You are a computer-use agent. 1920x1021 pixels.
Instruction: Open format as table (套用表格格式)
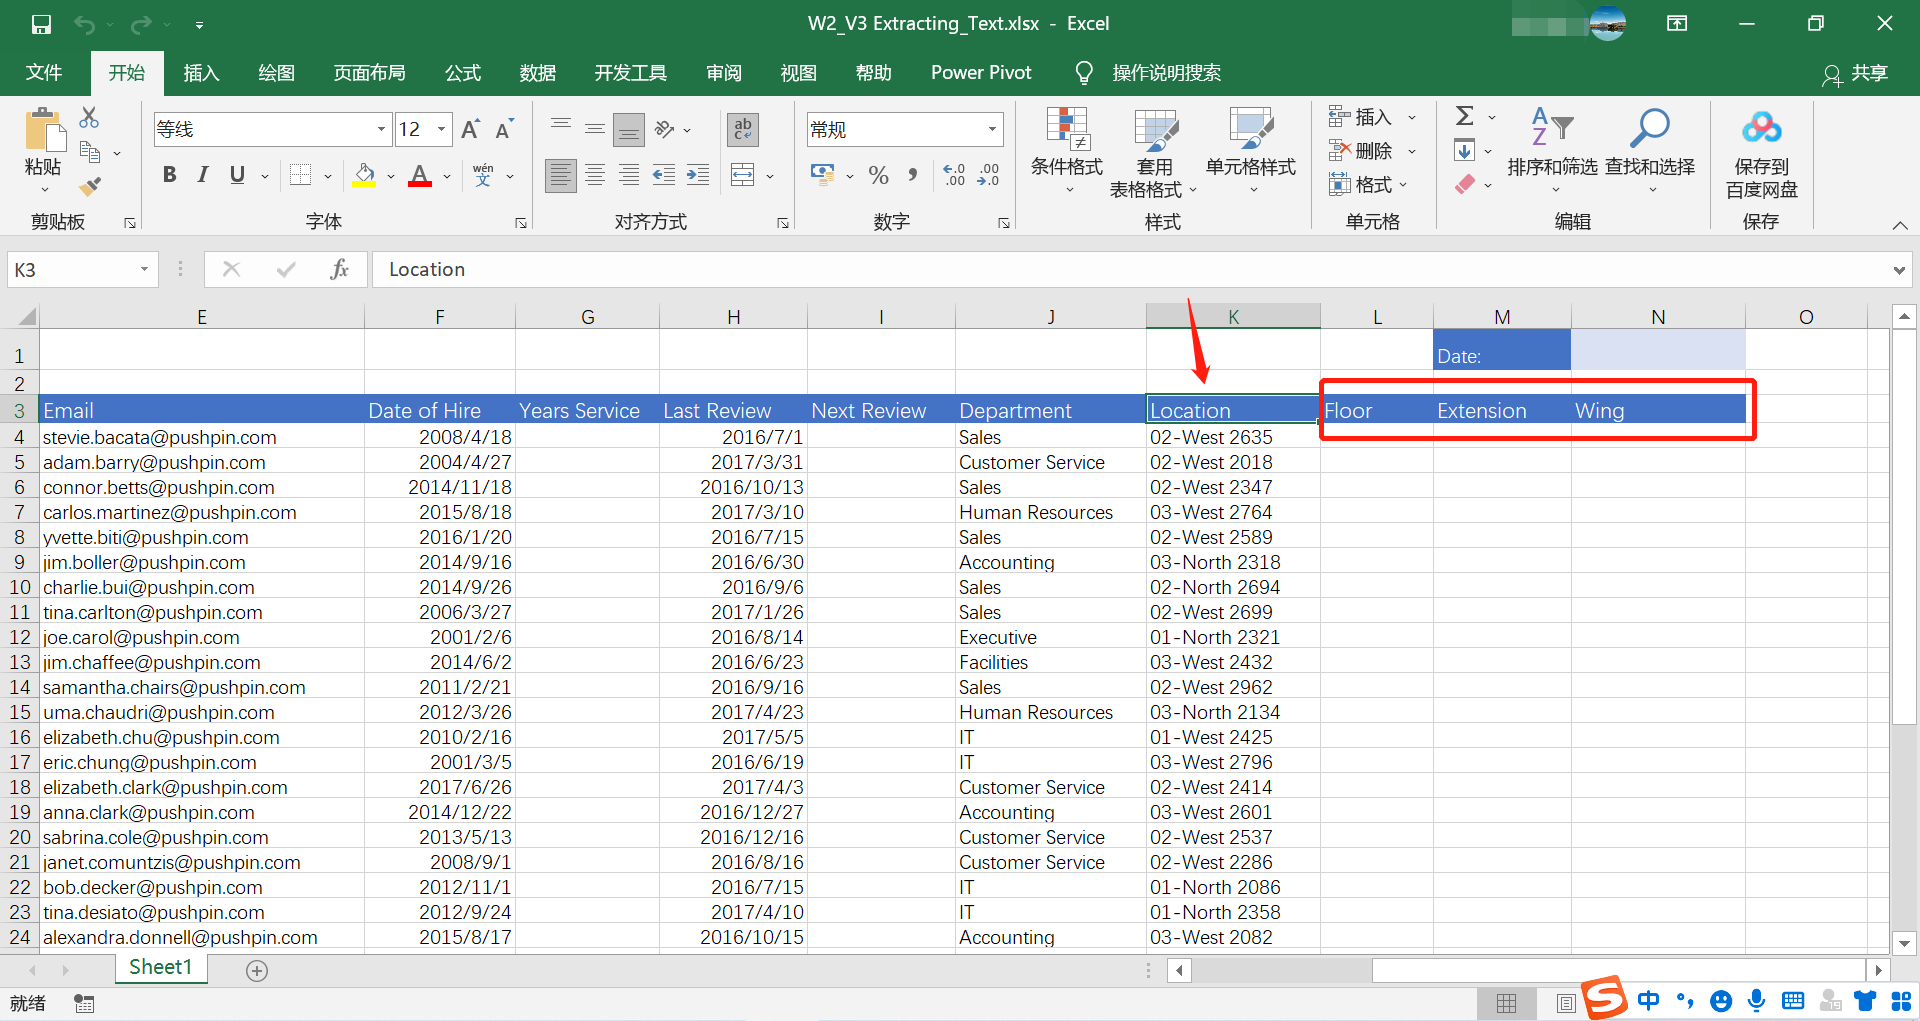(x=1153, y=152)
